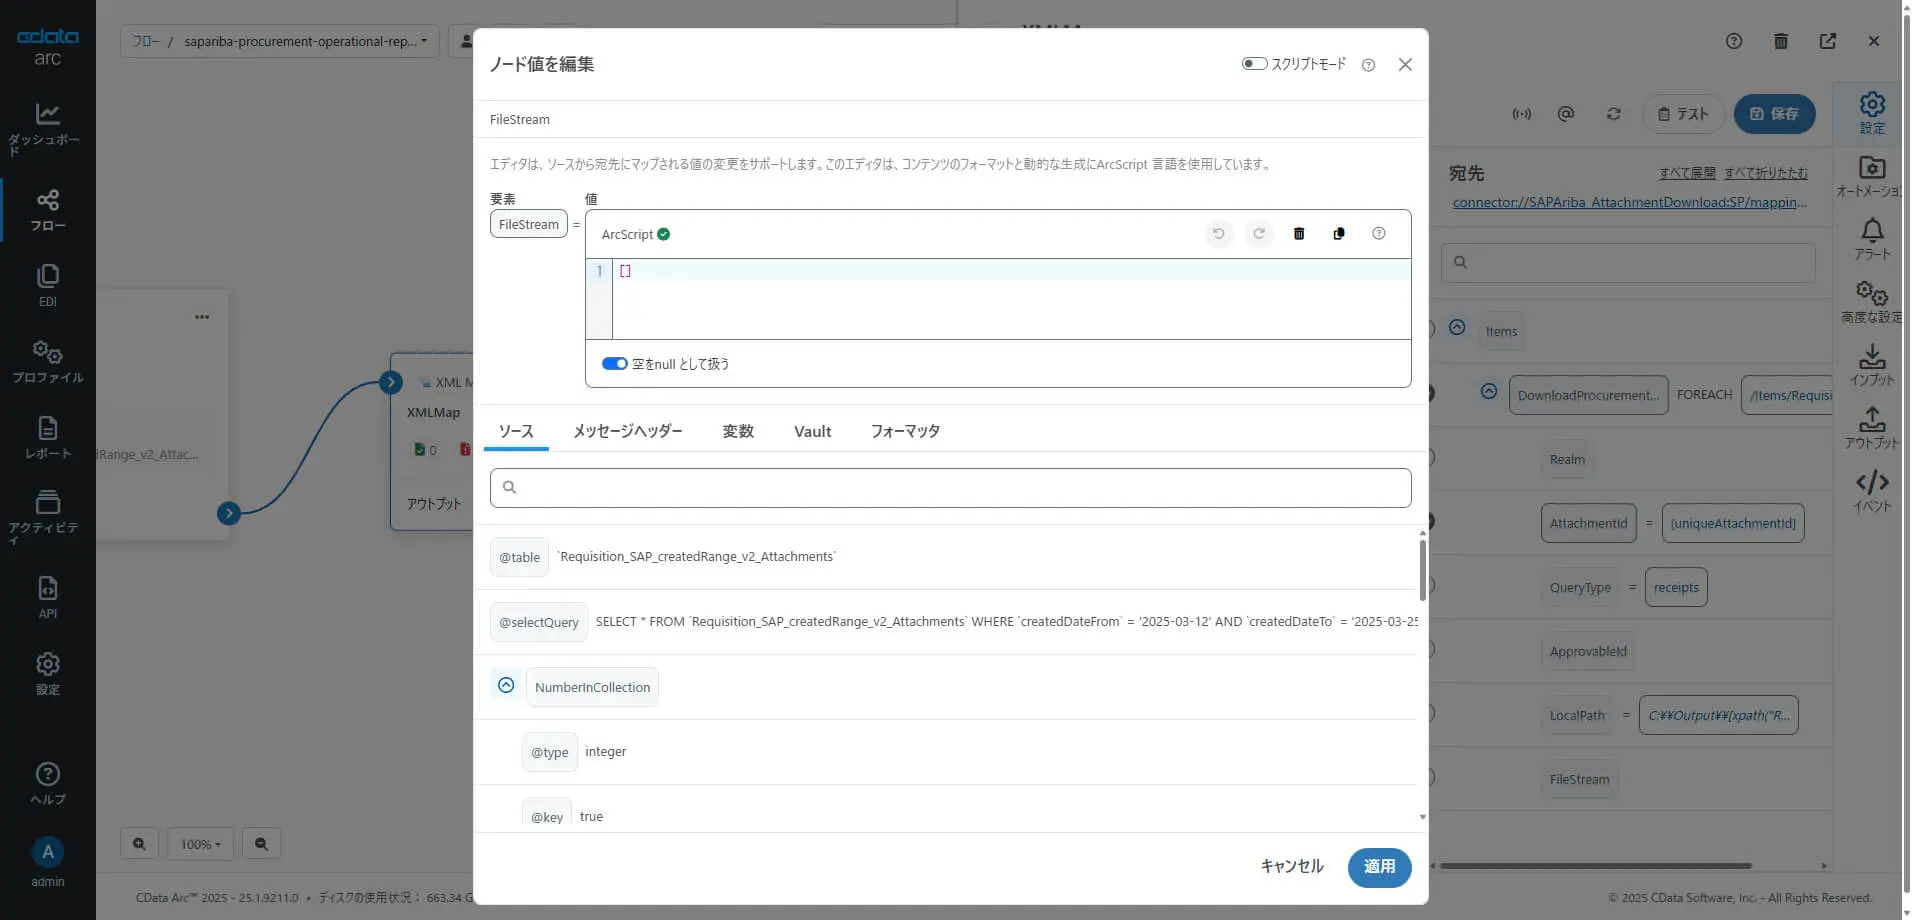Open the イベント tab
Image resolution: width=1912 pixels, height=920 pixels.
pos(1872,491)
